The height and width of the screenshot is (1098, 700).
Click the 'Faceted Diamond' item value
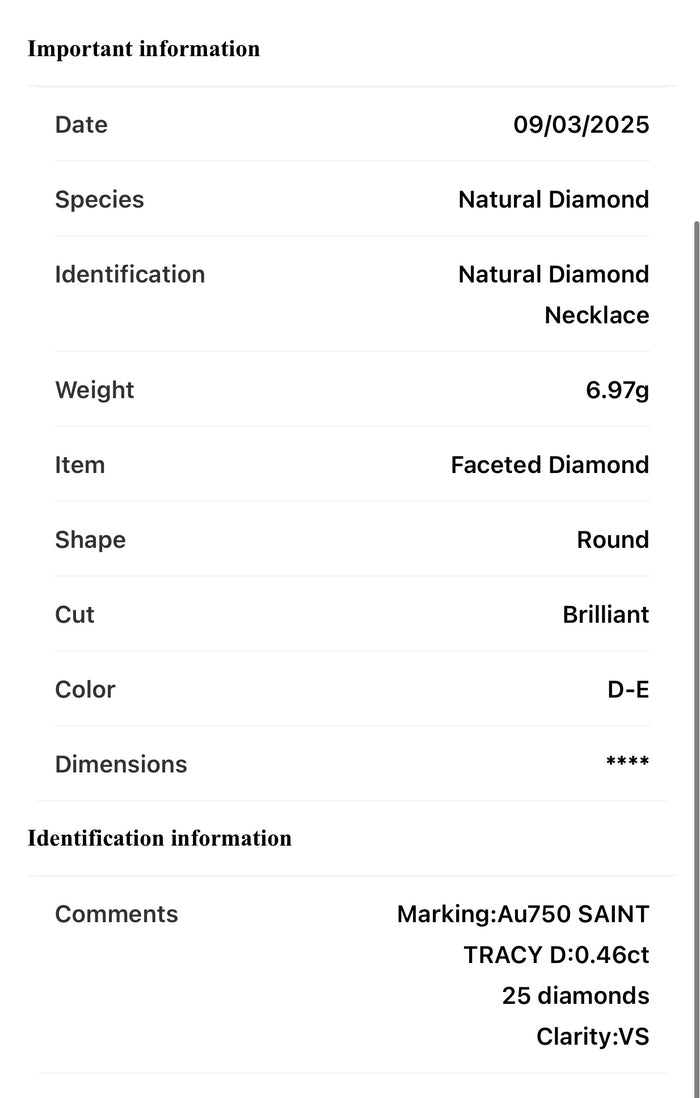(x=549, y=465)
